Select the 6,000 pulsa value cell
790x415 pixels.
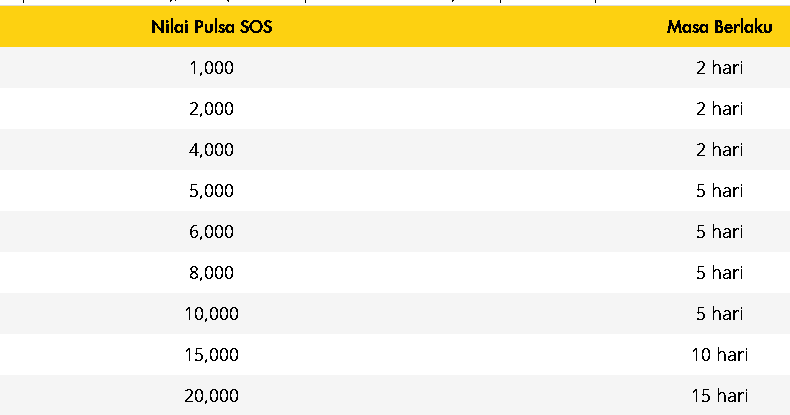212,232
